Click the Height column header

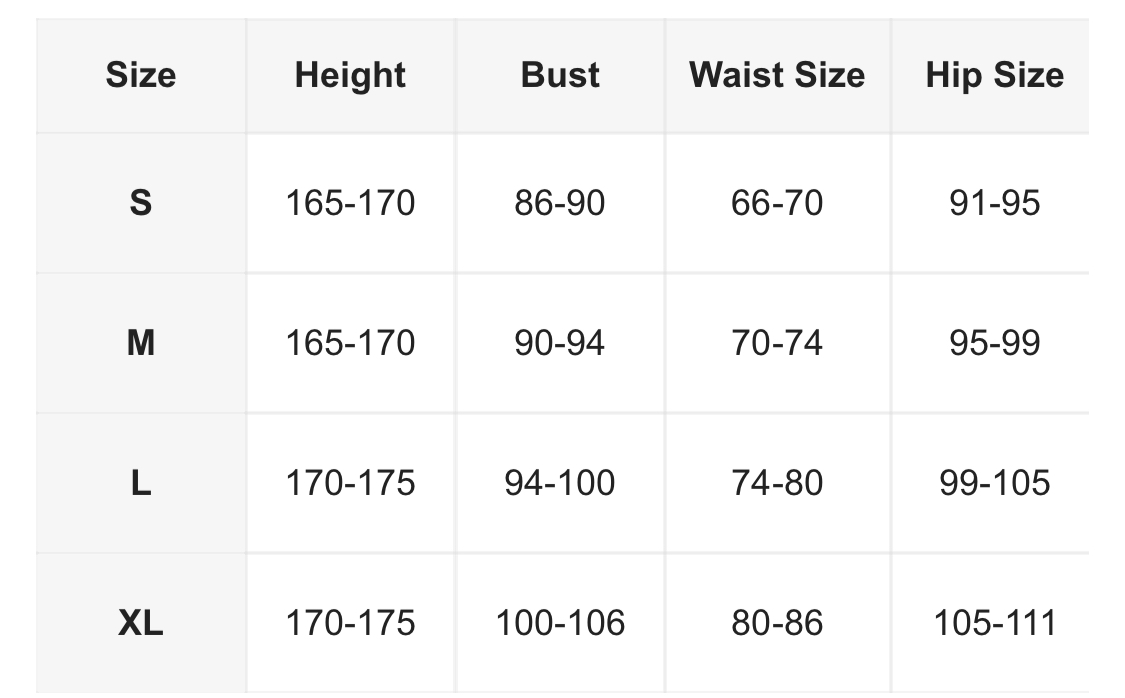pos(350,76)
